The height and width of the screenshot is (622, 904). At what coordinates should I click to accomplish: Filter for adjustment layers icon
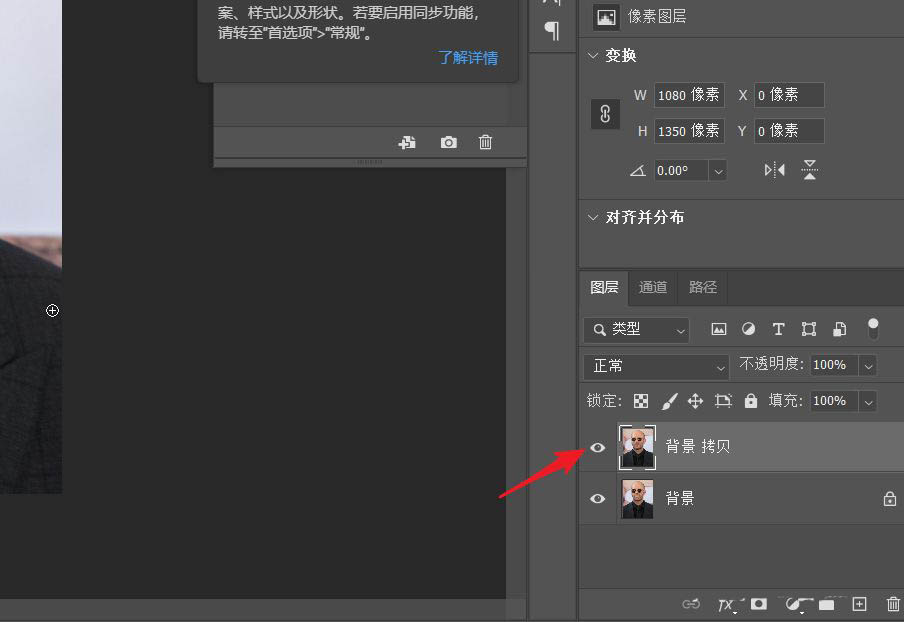[748, 329]
